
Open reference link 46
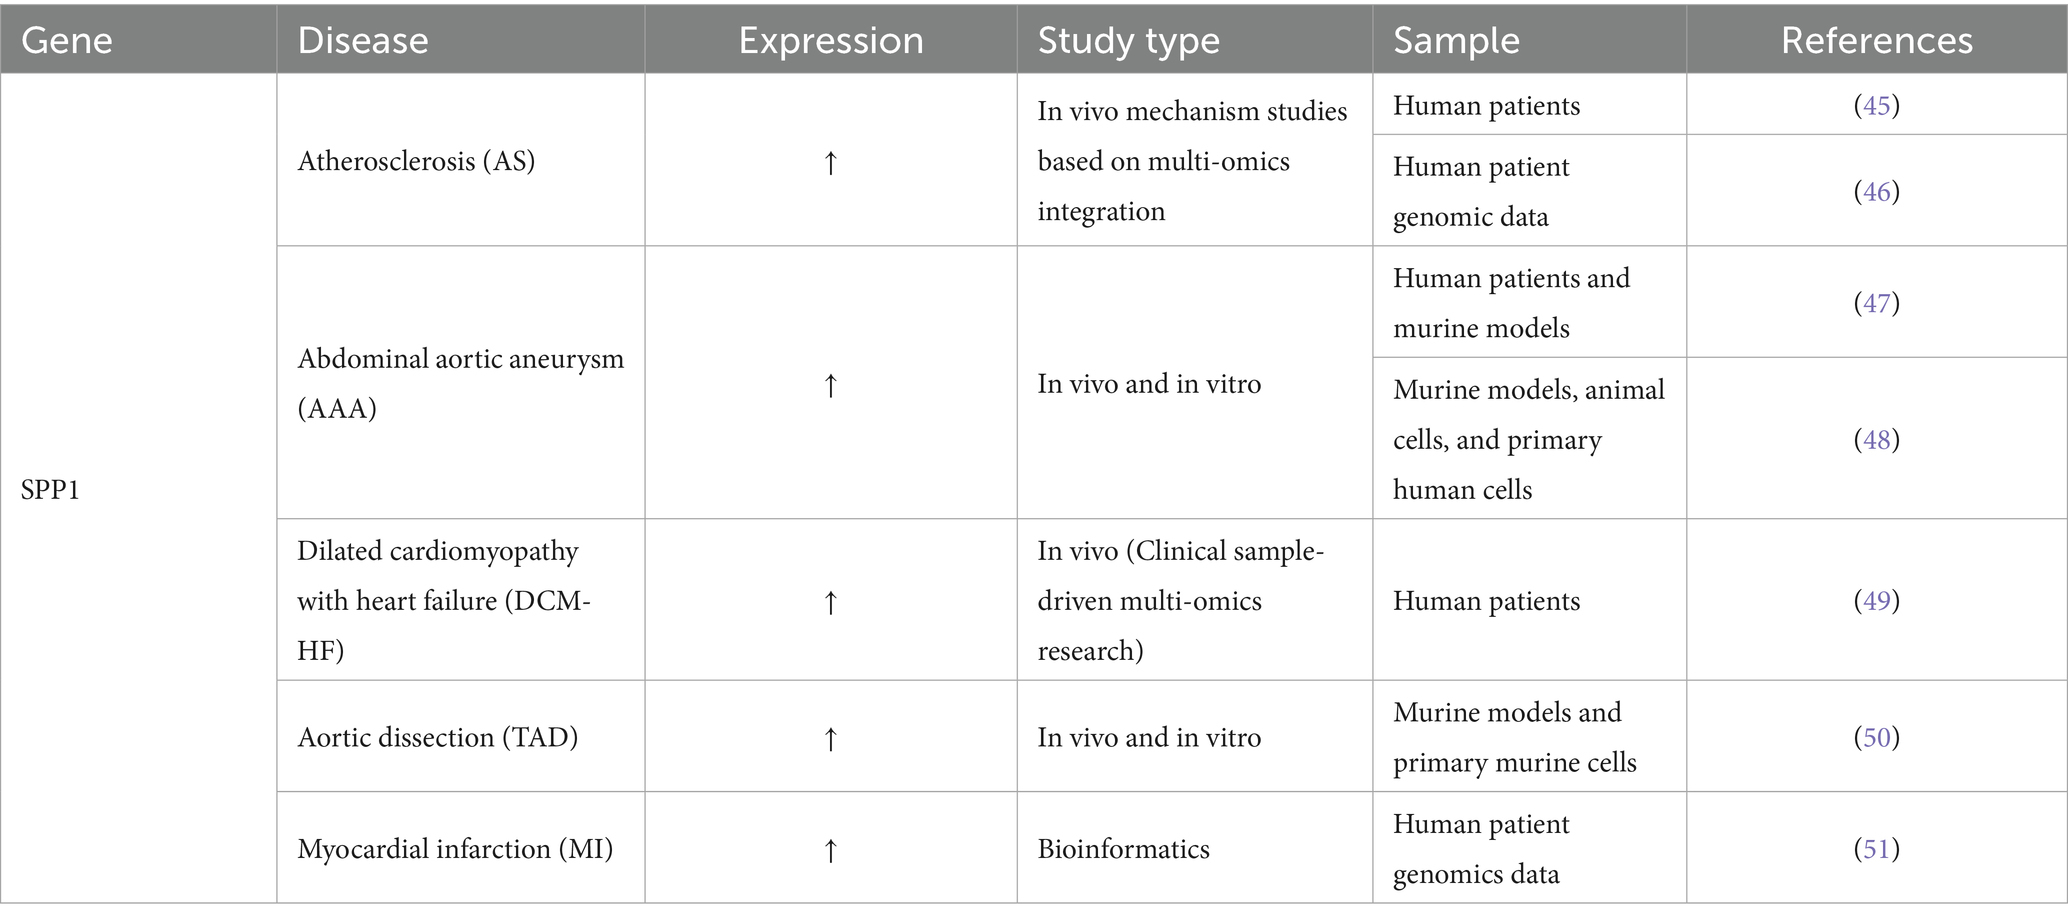[x=1876, y=192]
